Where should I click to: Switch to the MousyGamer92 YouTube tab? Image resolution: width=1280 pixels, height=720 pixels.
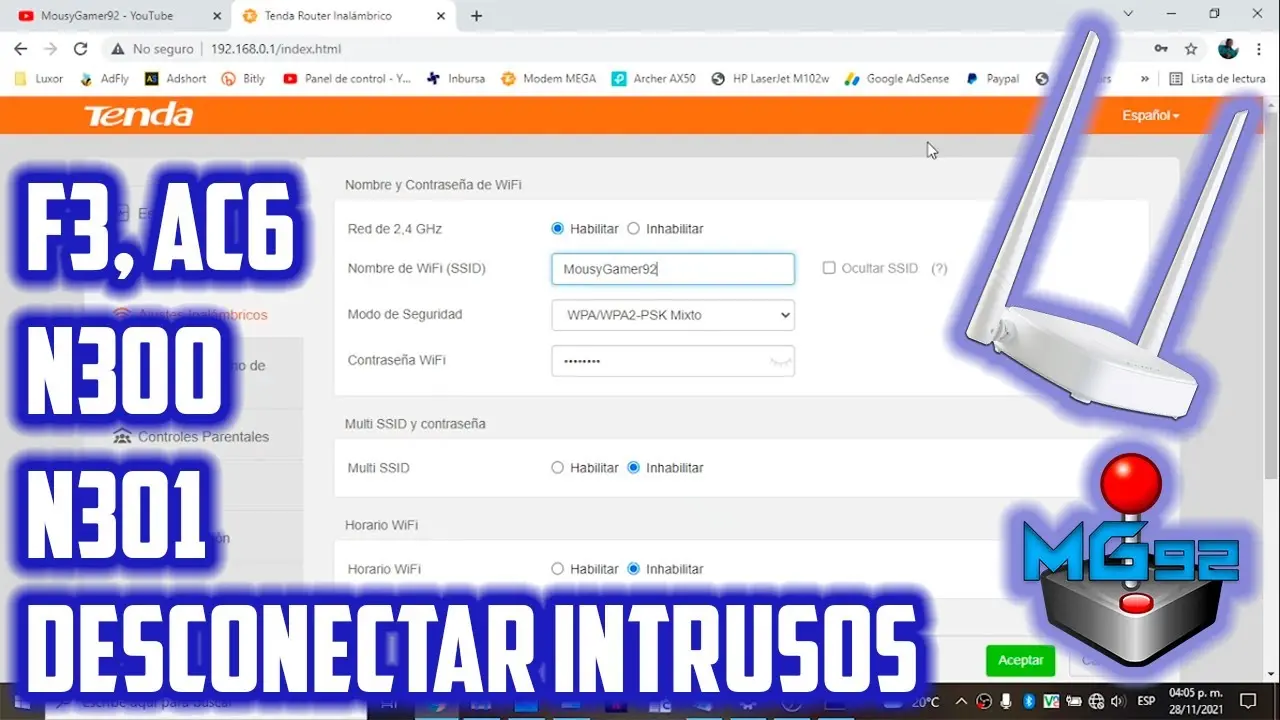[117, 16]
